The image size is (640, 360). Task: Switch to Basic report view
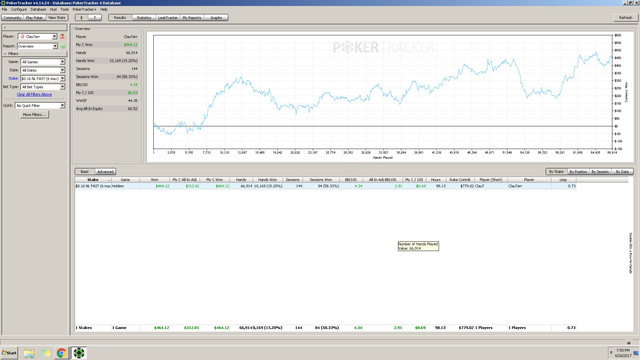click(x=84, y=171)
